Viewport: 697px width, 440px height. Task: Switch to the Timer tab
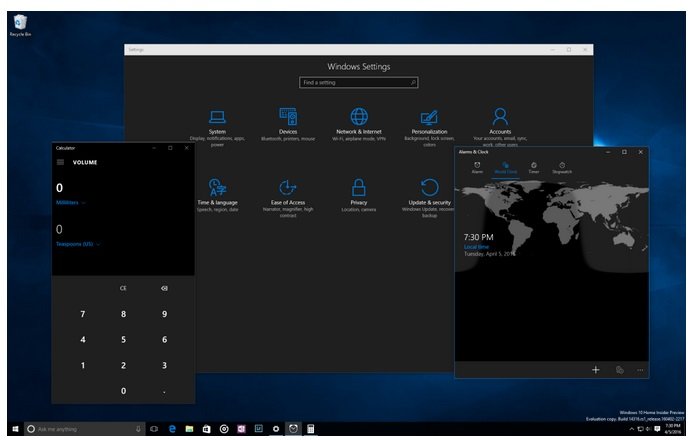[534, 168]
